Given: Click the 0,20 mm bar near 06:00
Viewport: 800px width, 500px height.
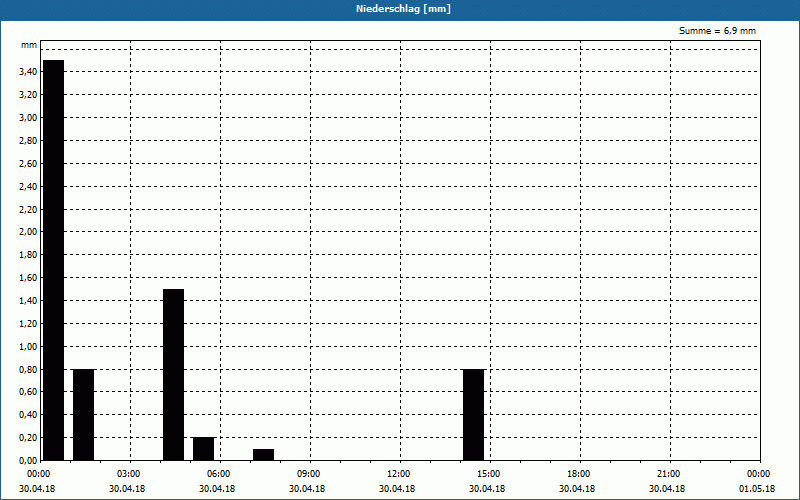Looking at the screenshot, I should coord(204,449).
